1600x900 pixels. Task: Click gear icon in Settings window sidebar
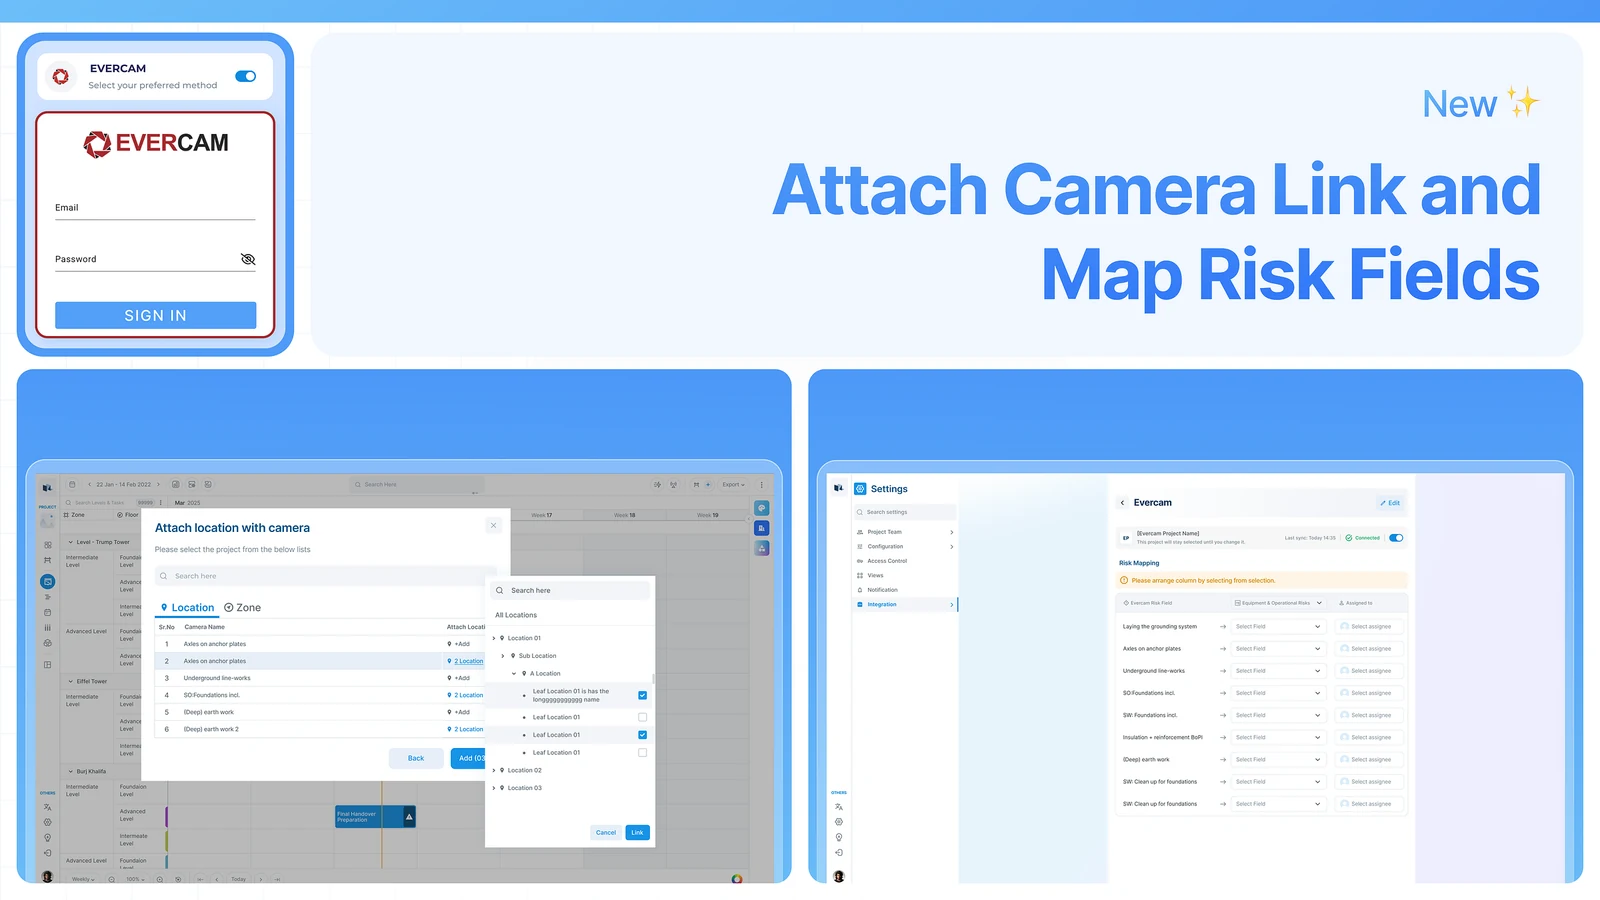tap(839, 822)
